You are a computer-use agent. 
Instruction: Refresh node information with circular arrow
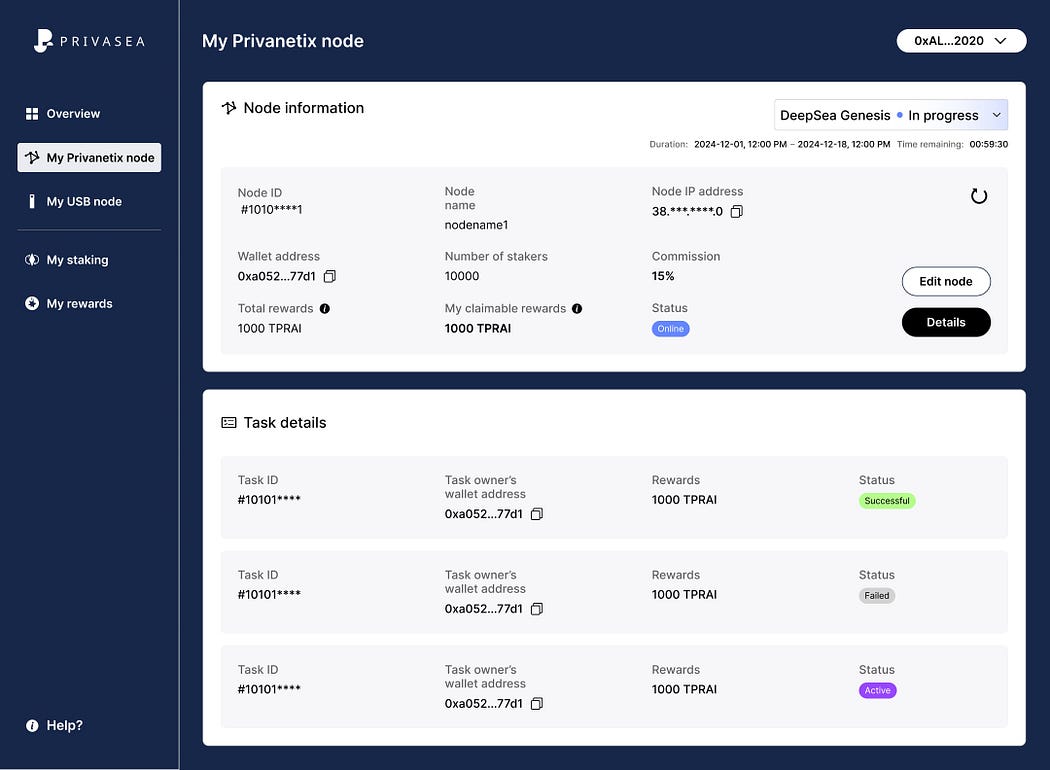[978, 196]
